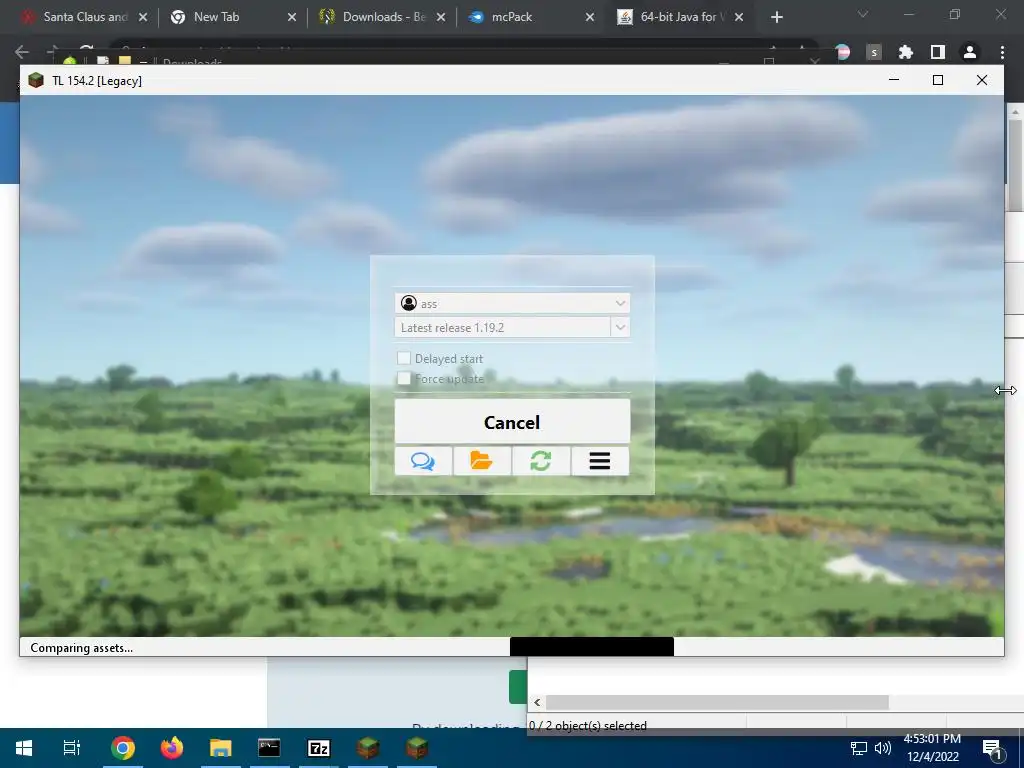Open the chat/support speech bubble button

pos(423,461)
